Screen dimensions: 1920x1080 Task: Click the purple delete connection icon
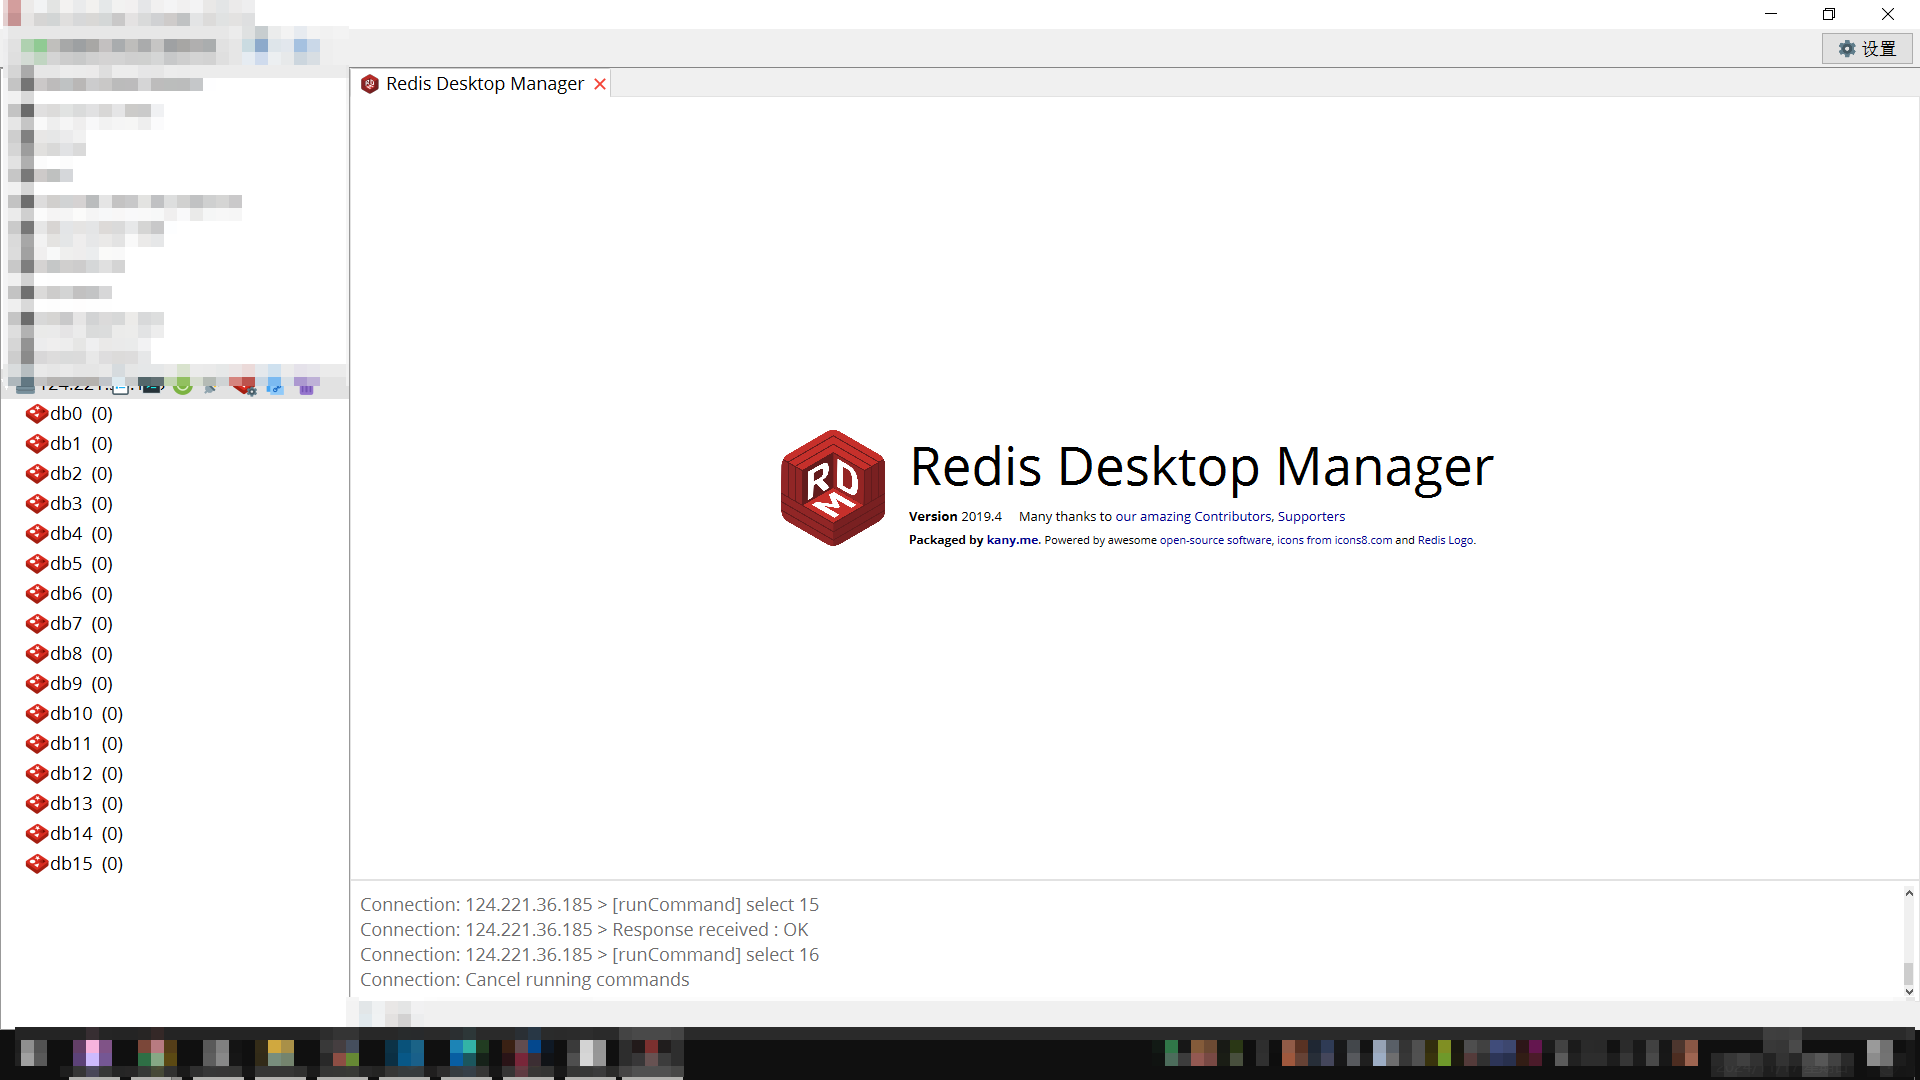coord(306,385)
